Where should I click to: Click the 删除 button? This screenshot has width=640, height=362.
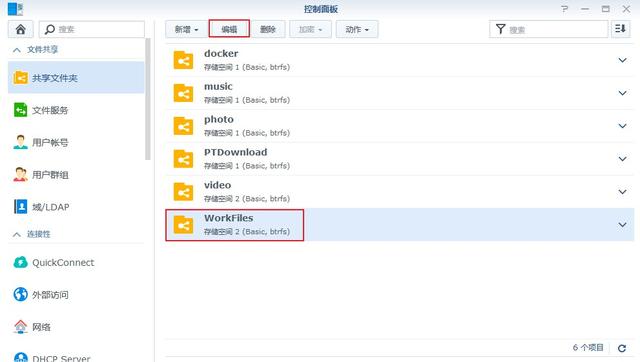(268, 29)
